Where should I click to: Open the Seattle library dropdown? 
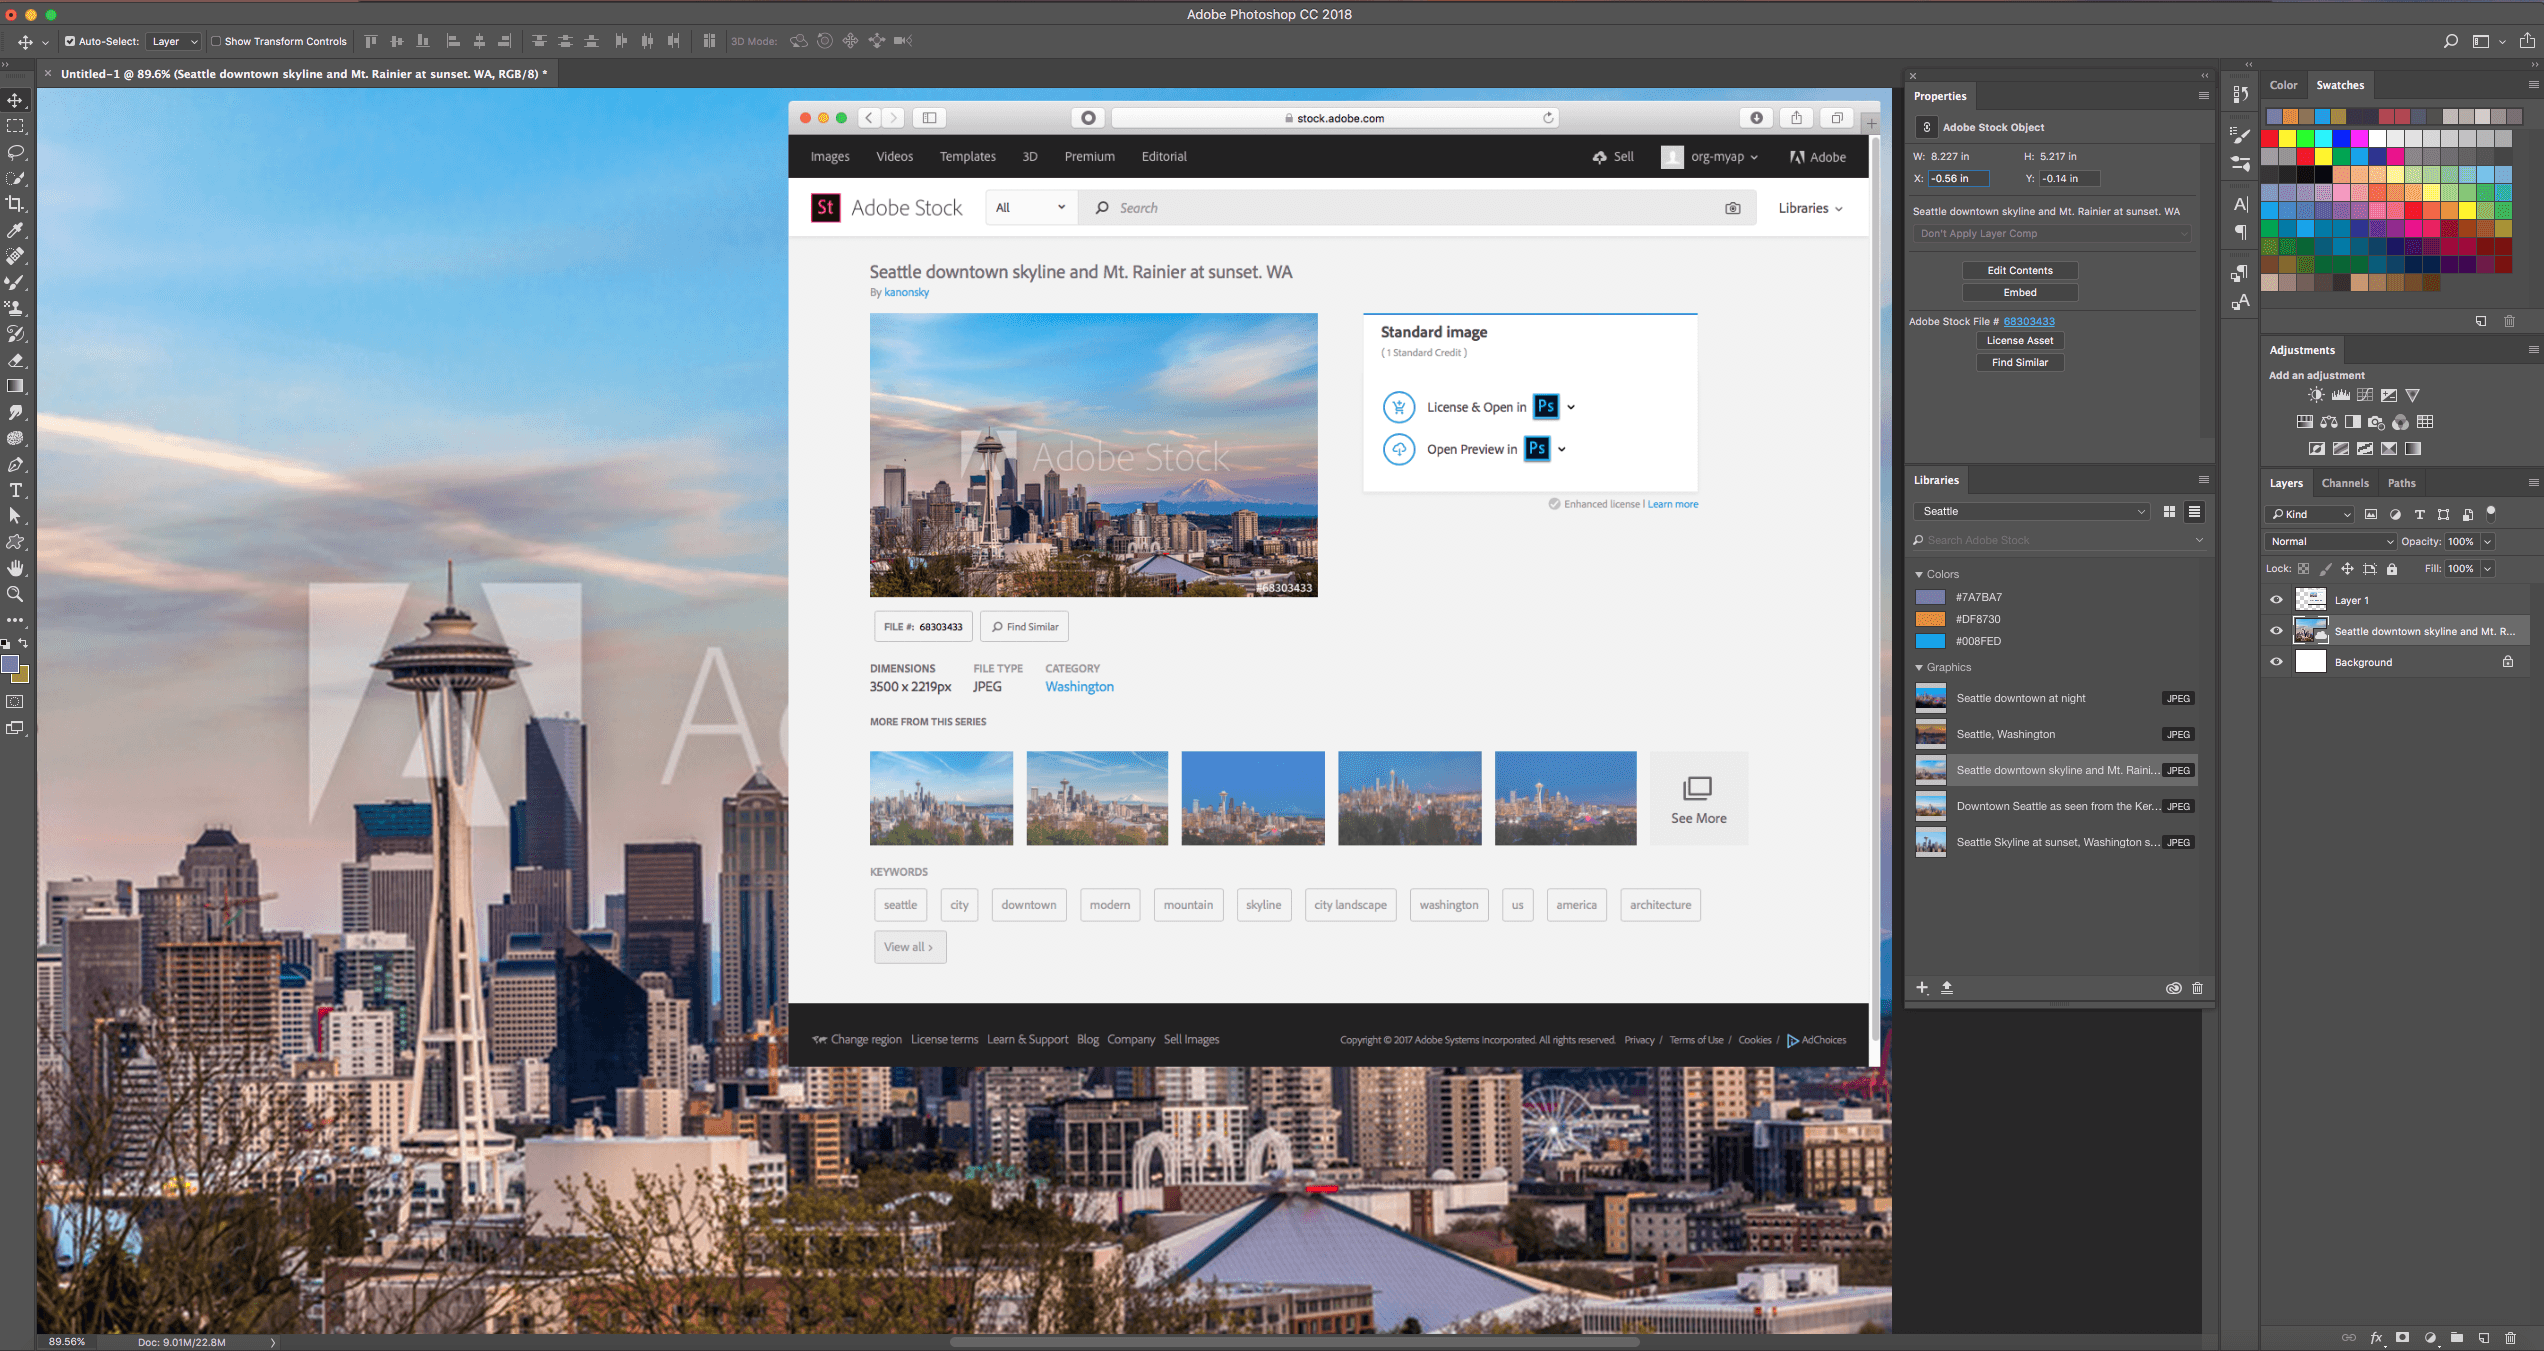coord(2031,512)
